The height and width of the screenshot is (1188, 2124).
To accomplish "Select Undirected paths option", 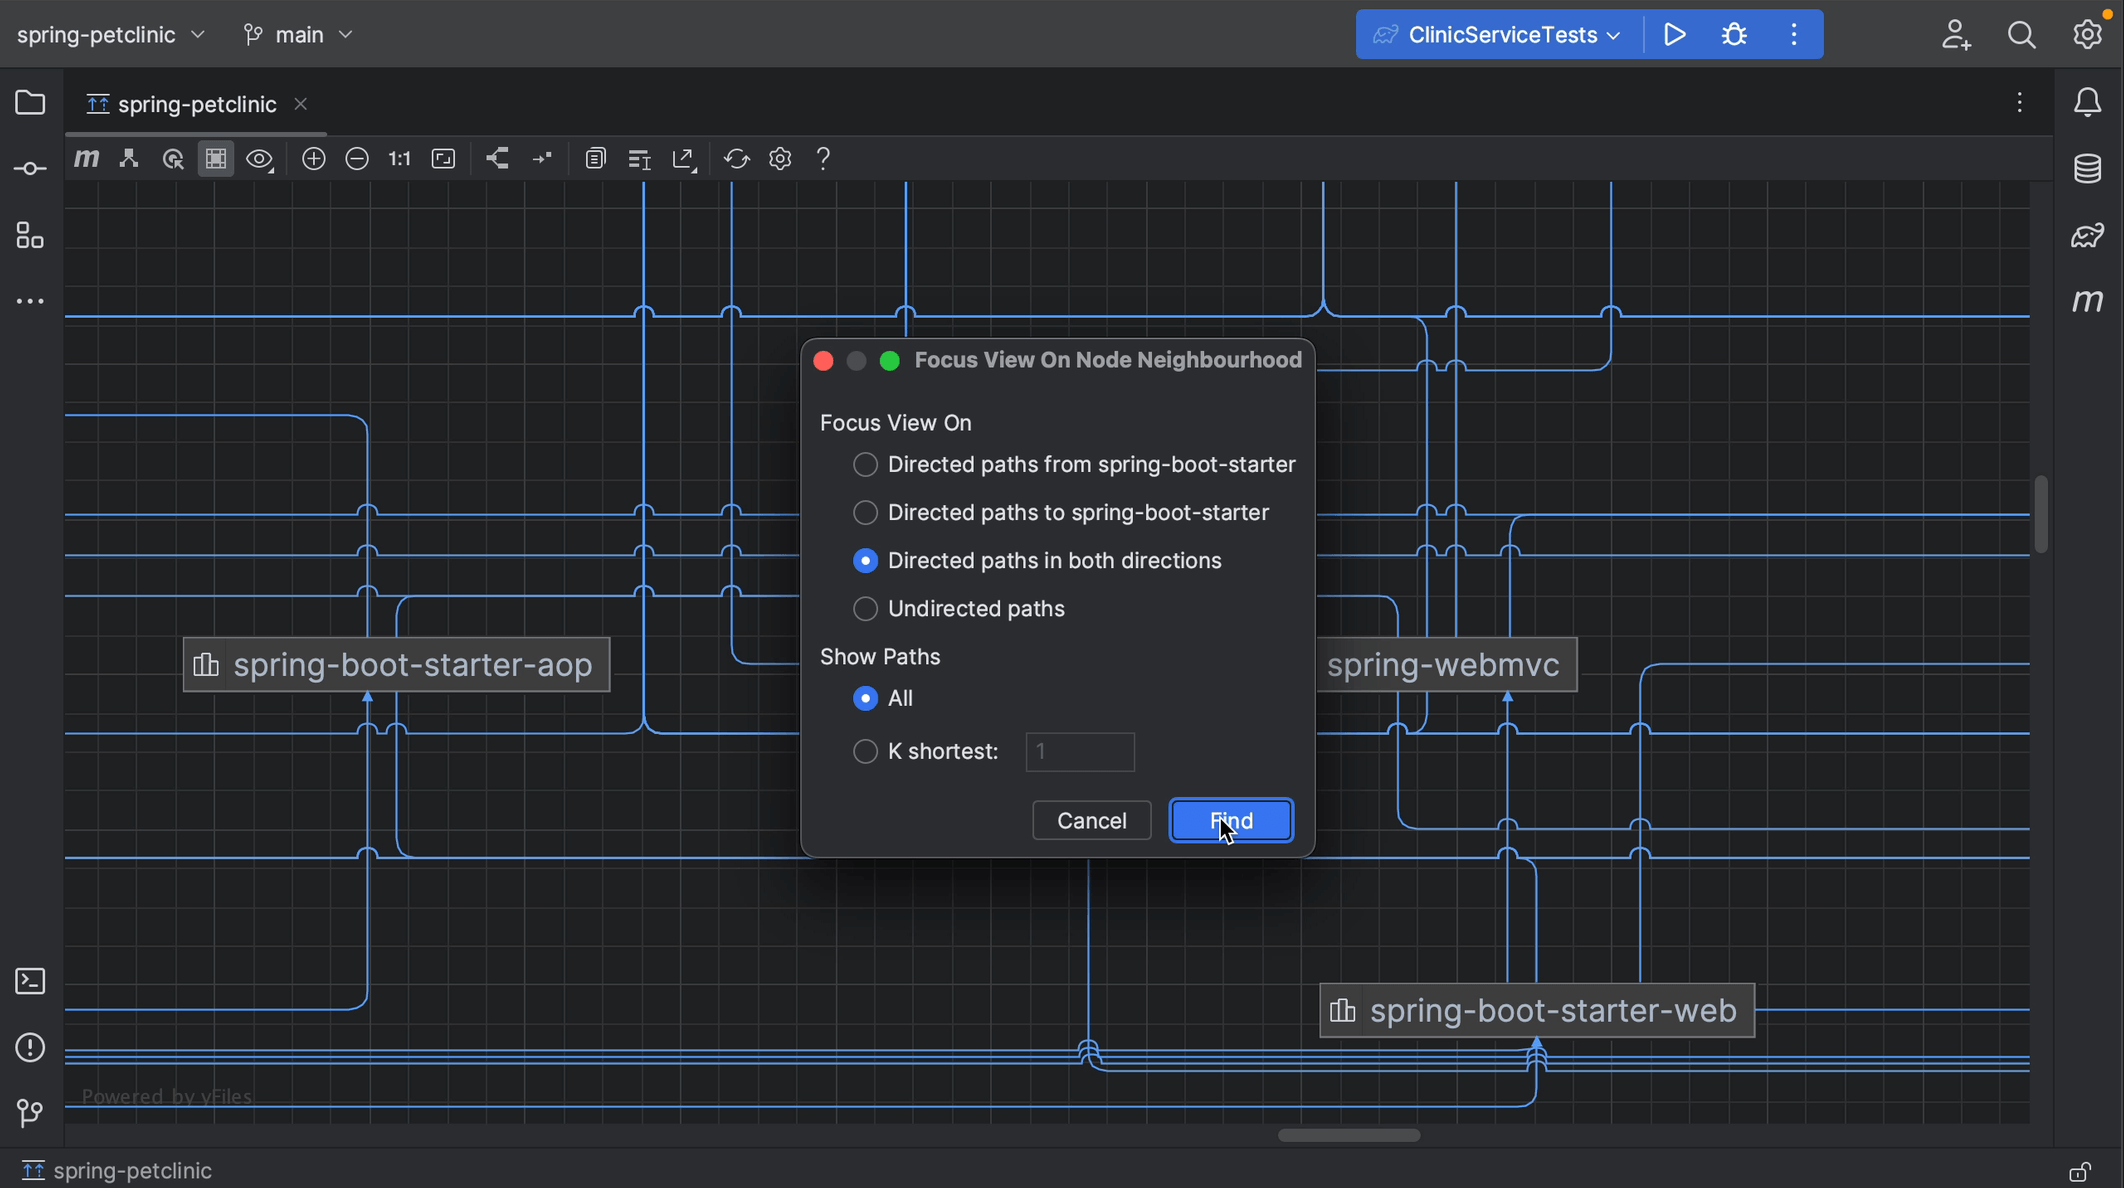I will coord(865,608).
